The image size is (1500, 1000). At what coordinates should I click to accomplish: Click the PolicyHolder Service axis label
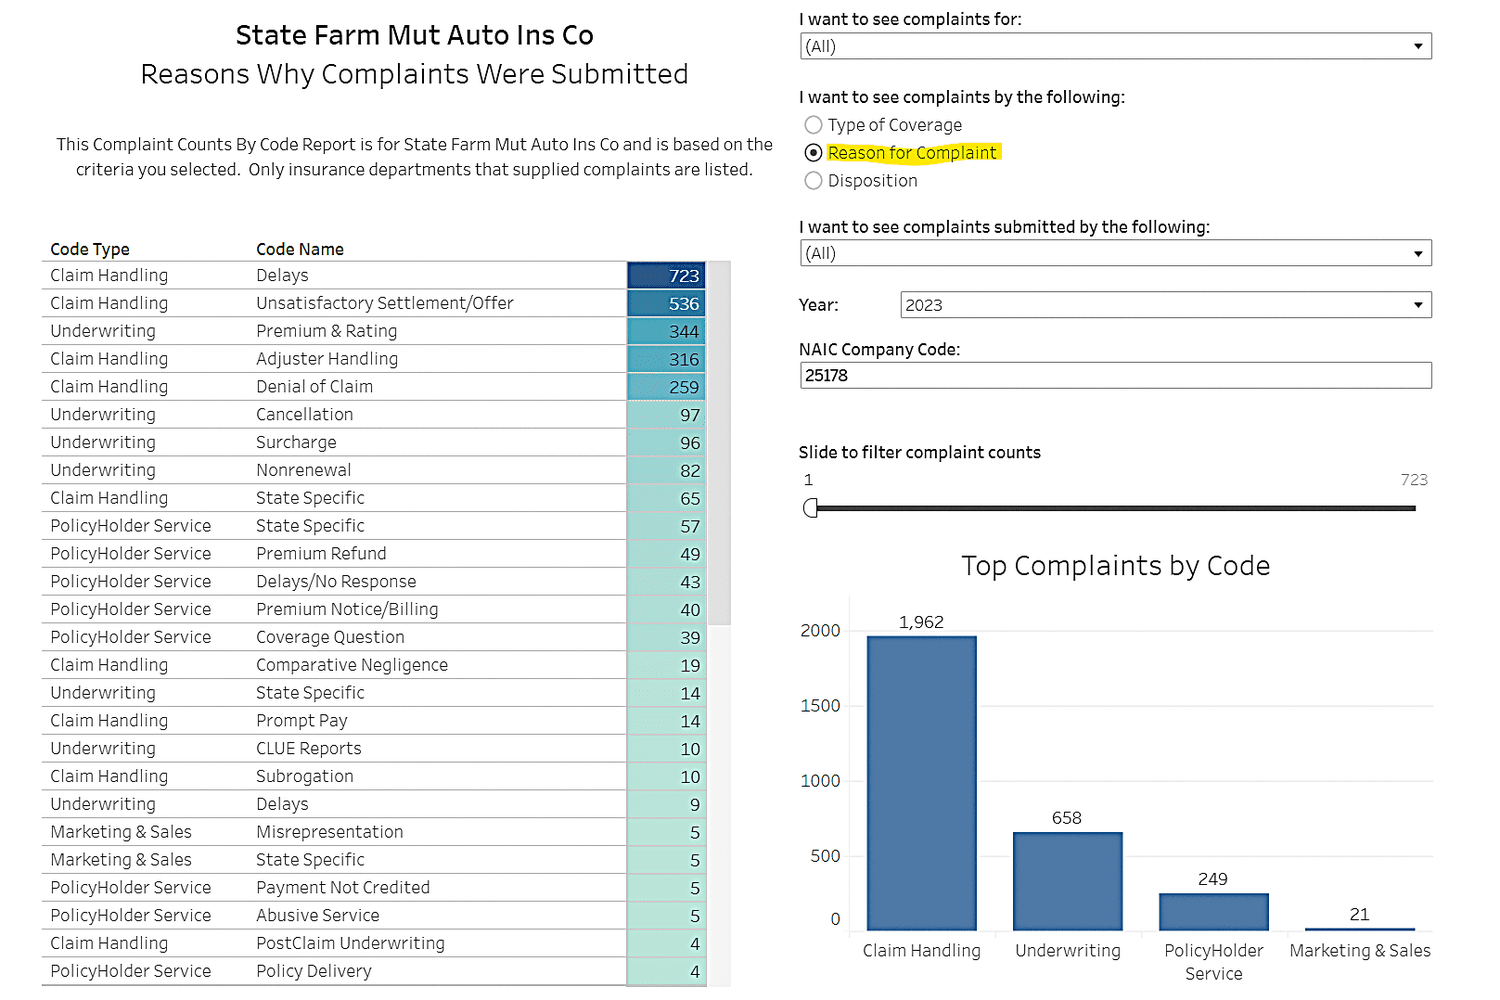coord(1214,962)
